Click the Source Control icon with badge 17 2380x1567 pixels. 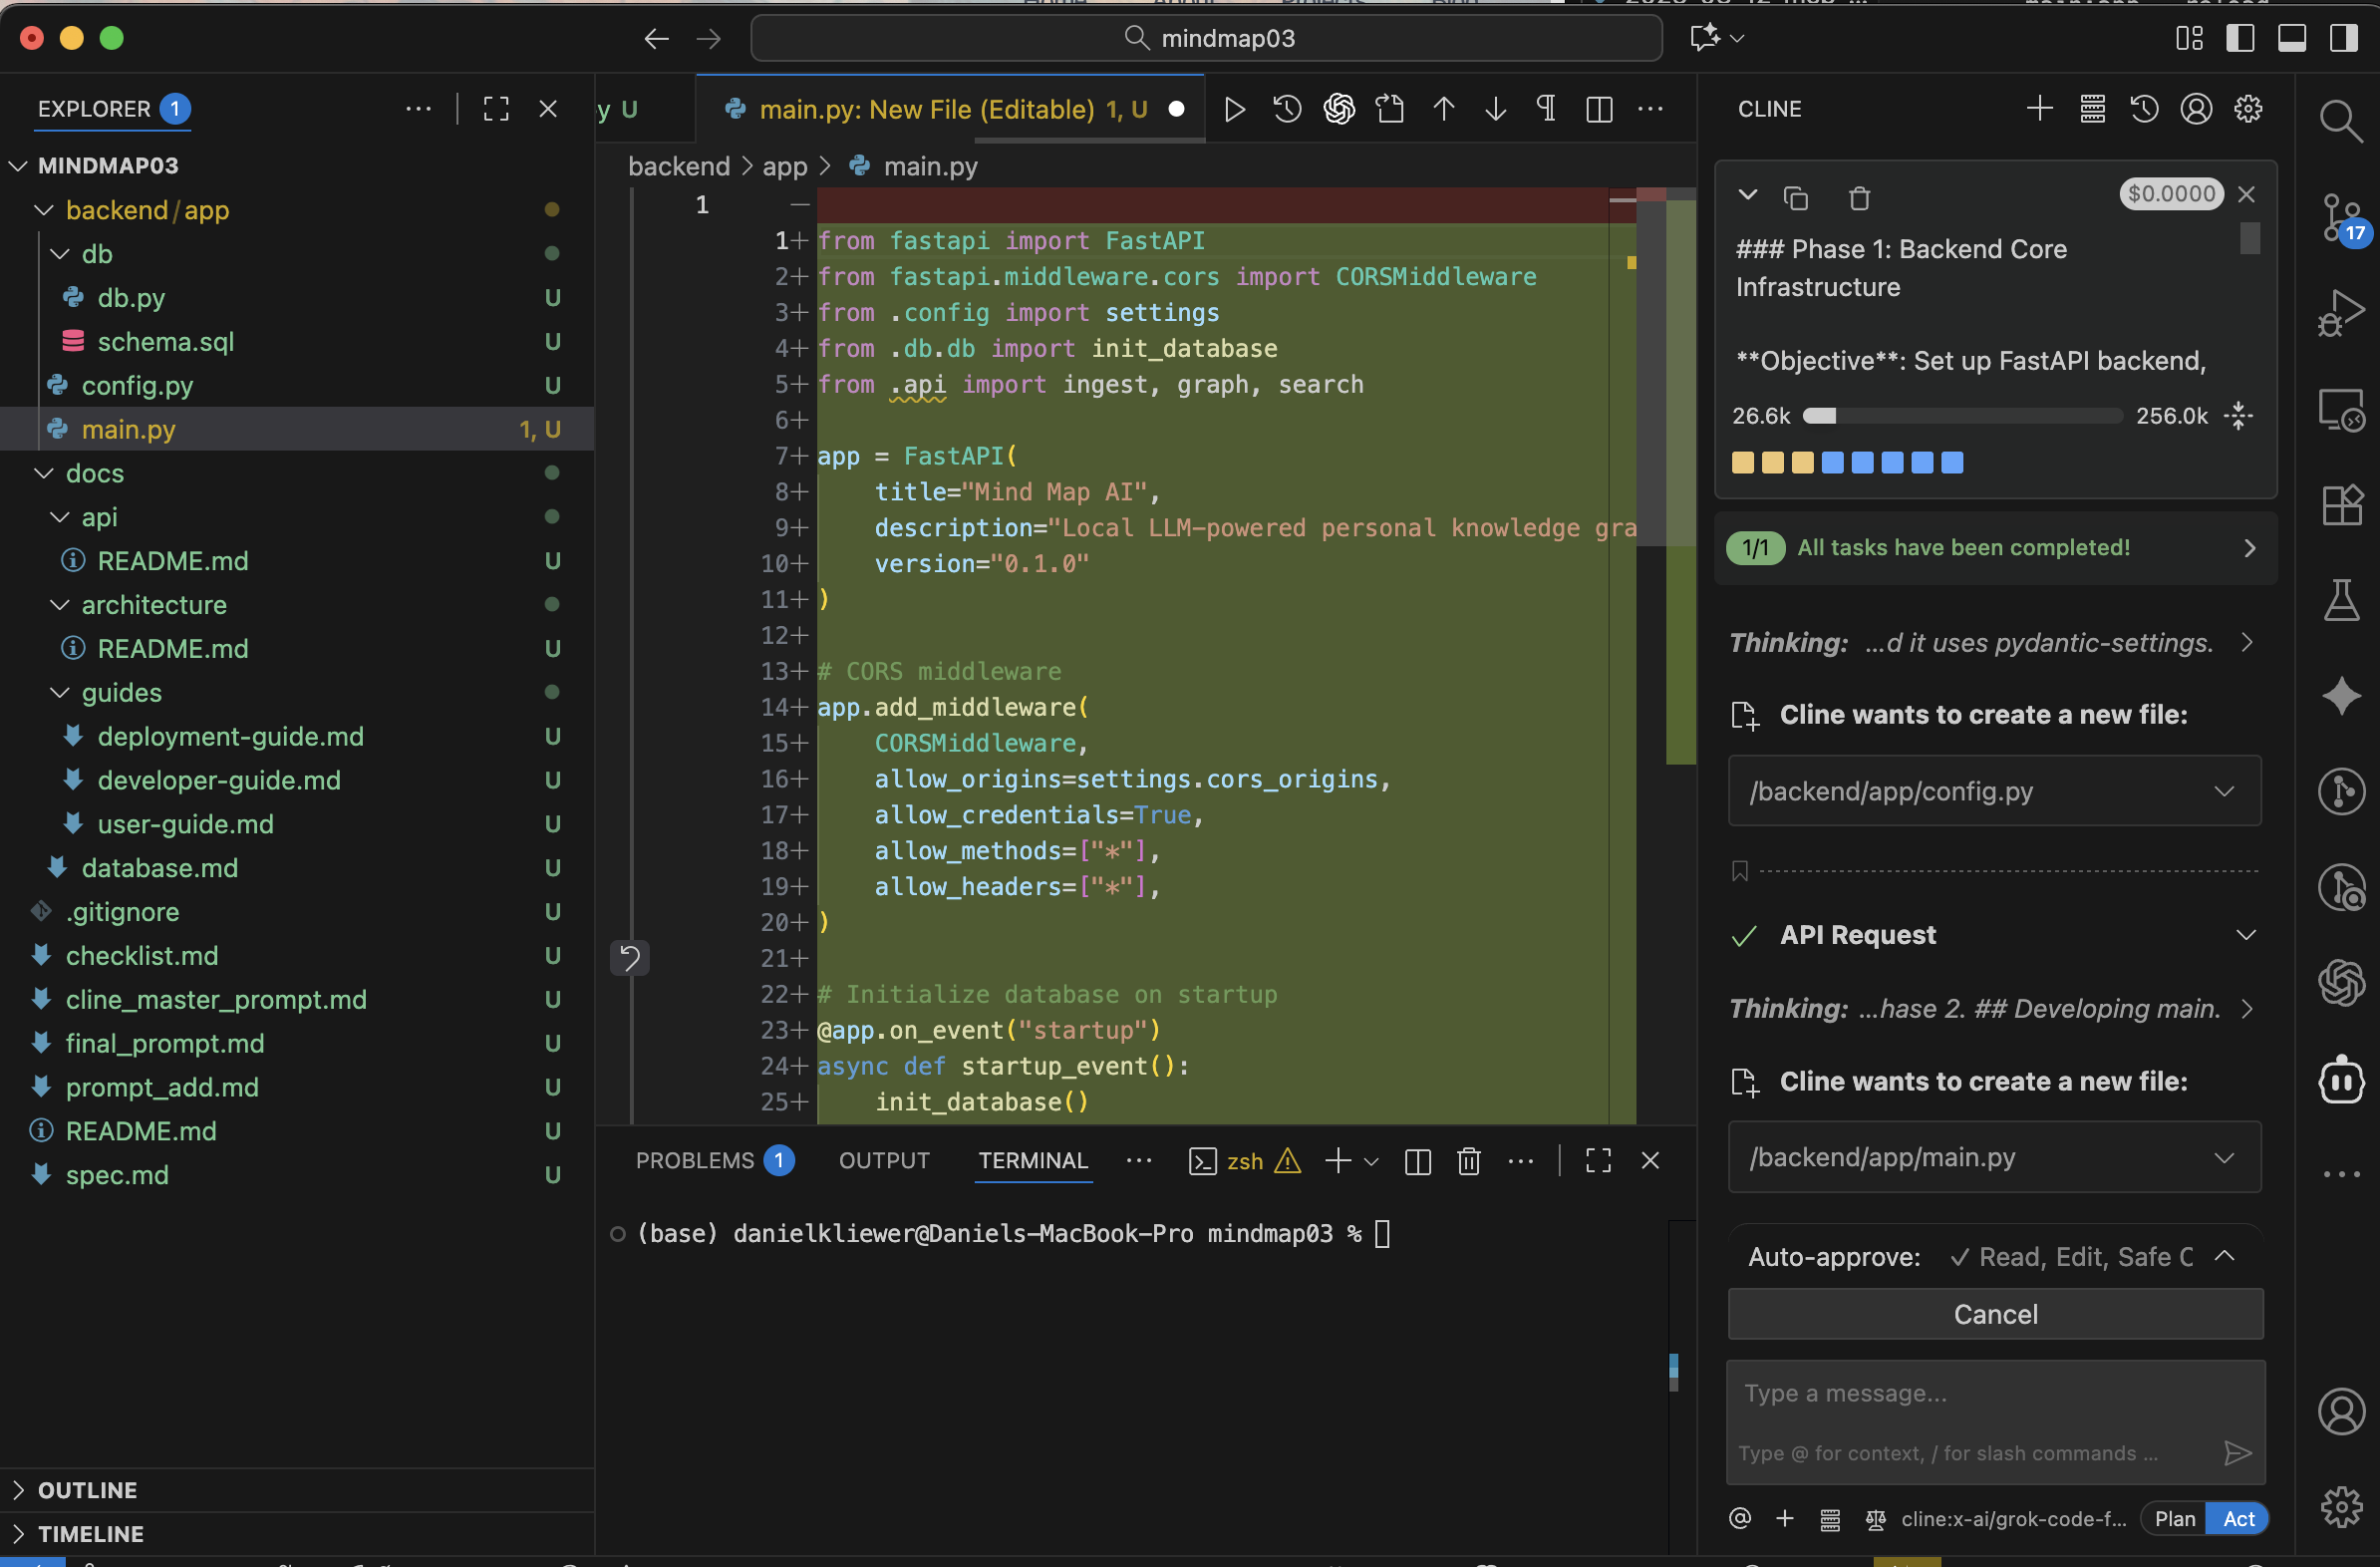[2341, 218]
